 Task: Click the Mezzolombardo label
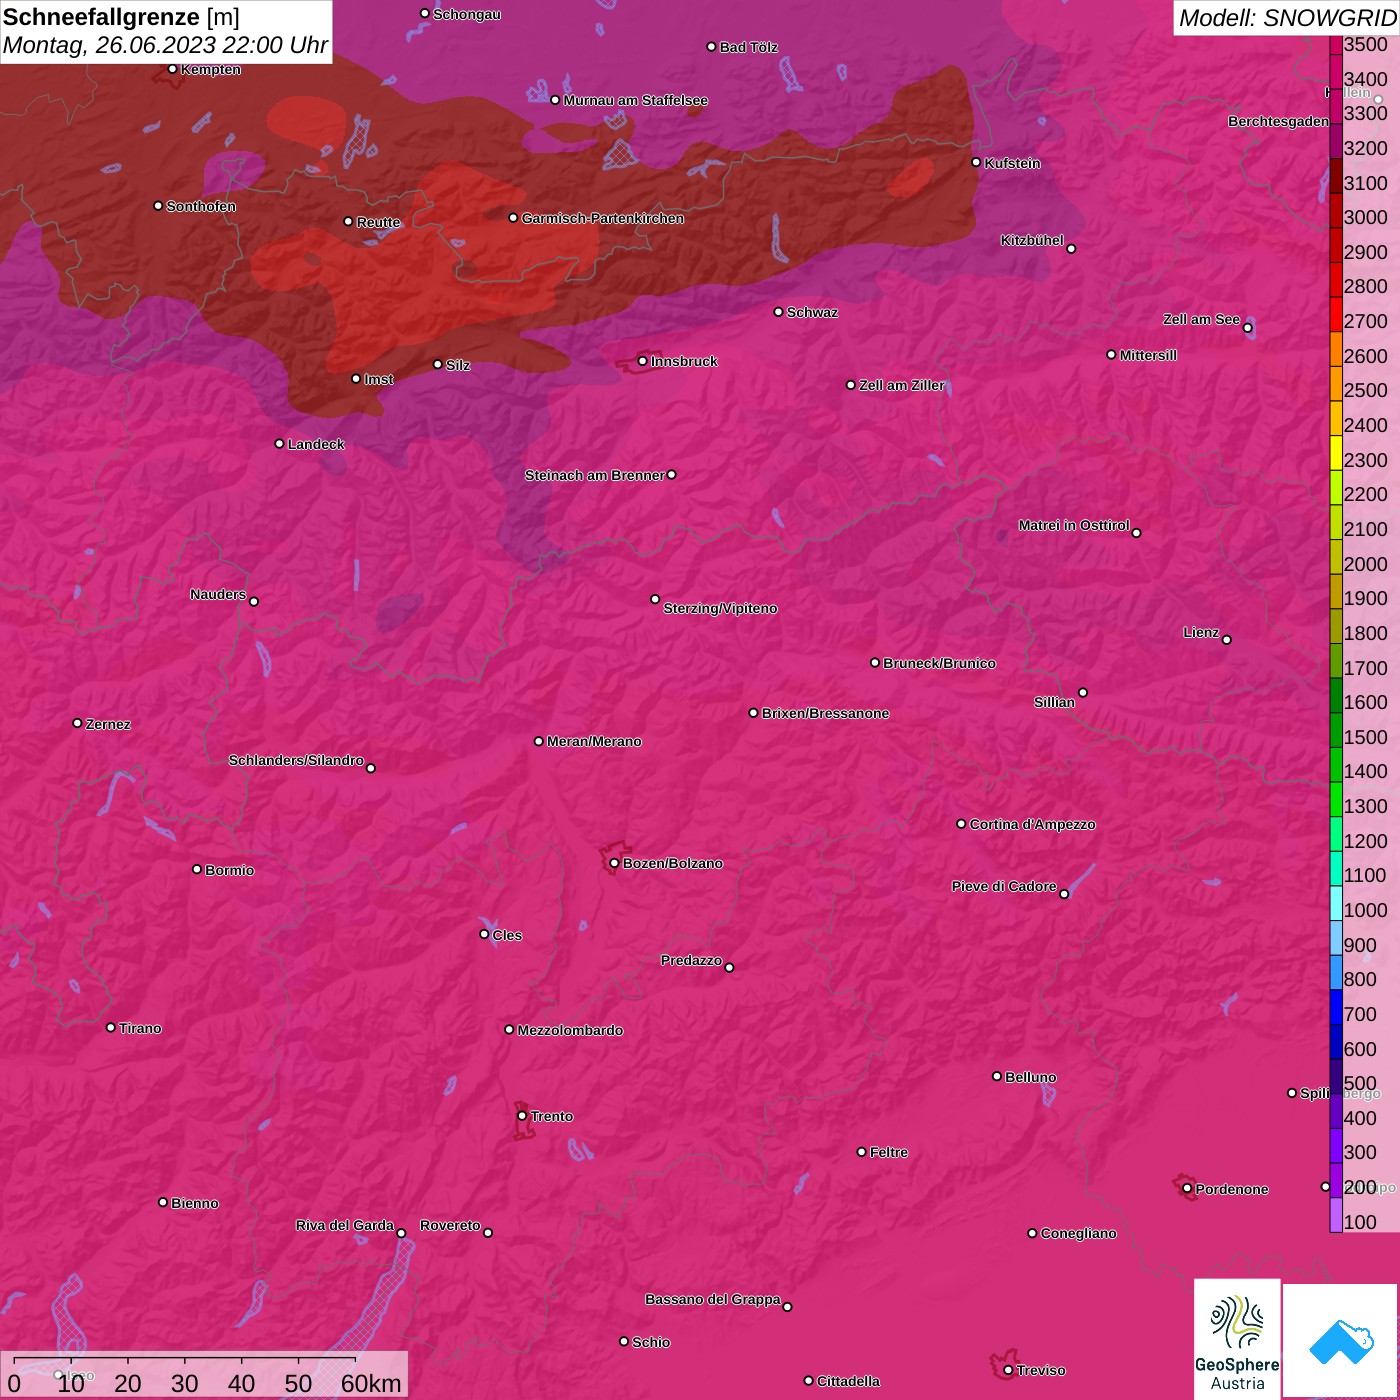click(x=570, y=1030)
